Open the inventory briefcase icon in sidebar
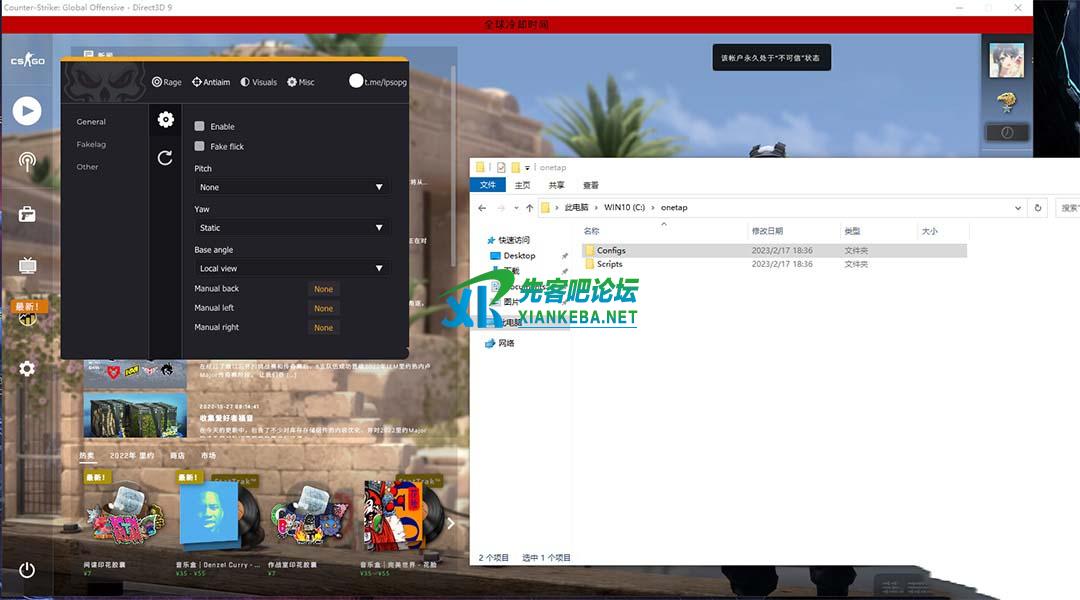Viewport: 1080px width, 600px height. click(x=27, y=214)
